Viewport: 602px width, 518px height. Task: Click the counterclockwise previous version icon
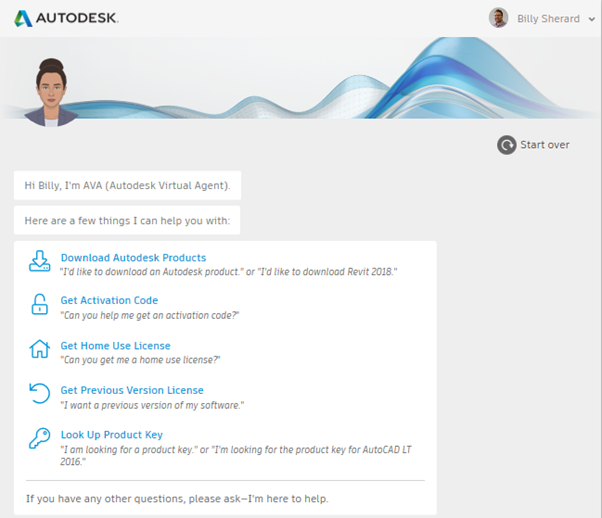point(40,393)
